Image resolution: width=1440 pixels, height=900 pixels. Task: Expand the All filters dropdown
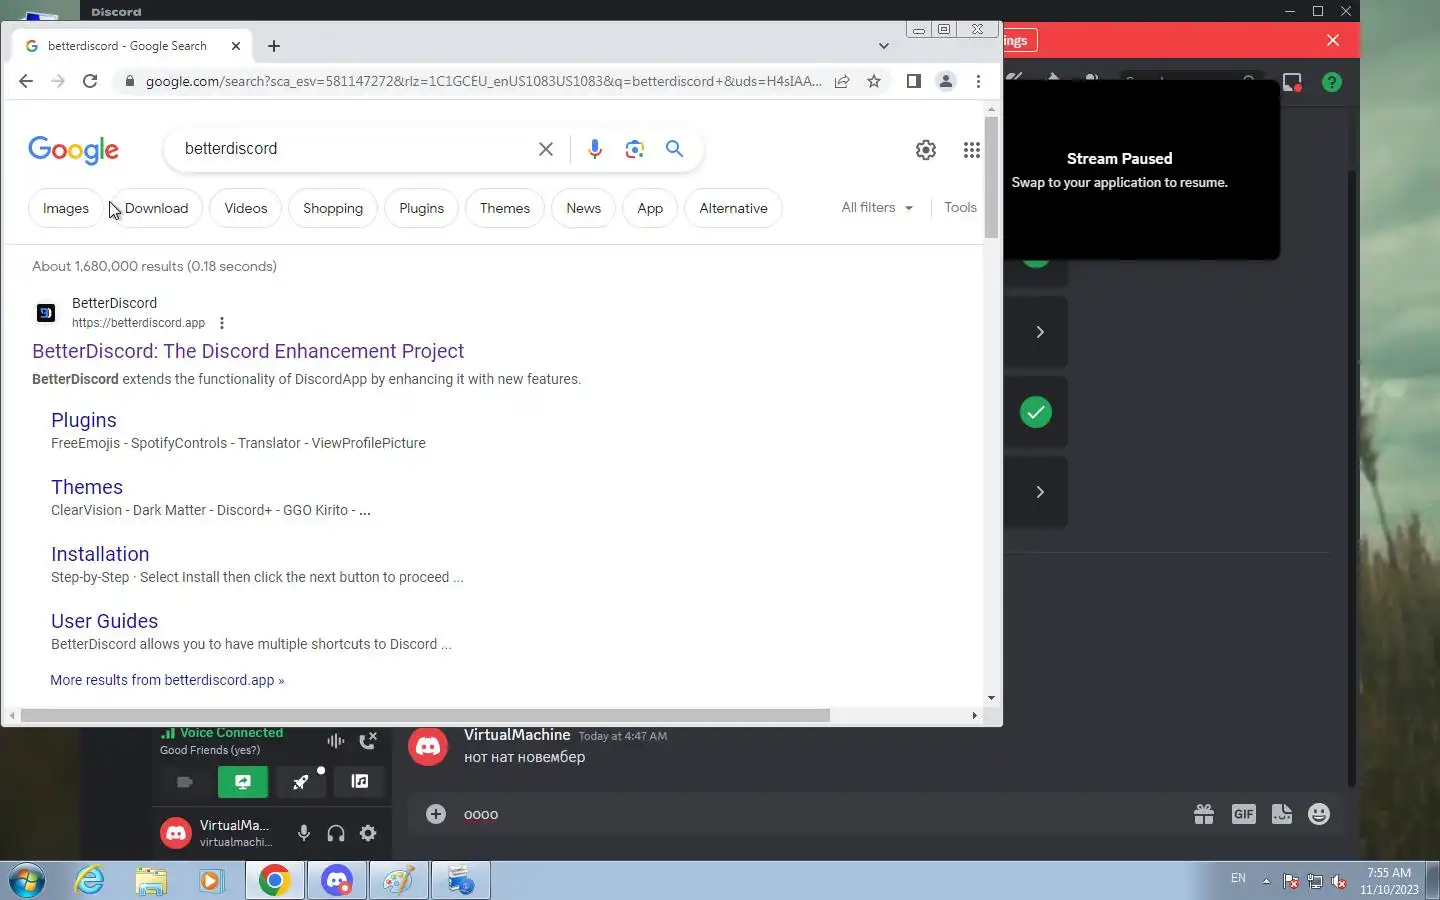click(877, 207)
